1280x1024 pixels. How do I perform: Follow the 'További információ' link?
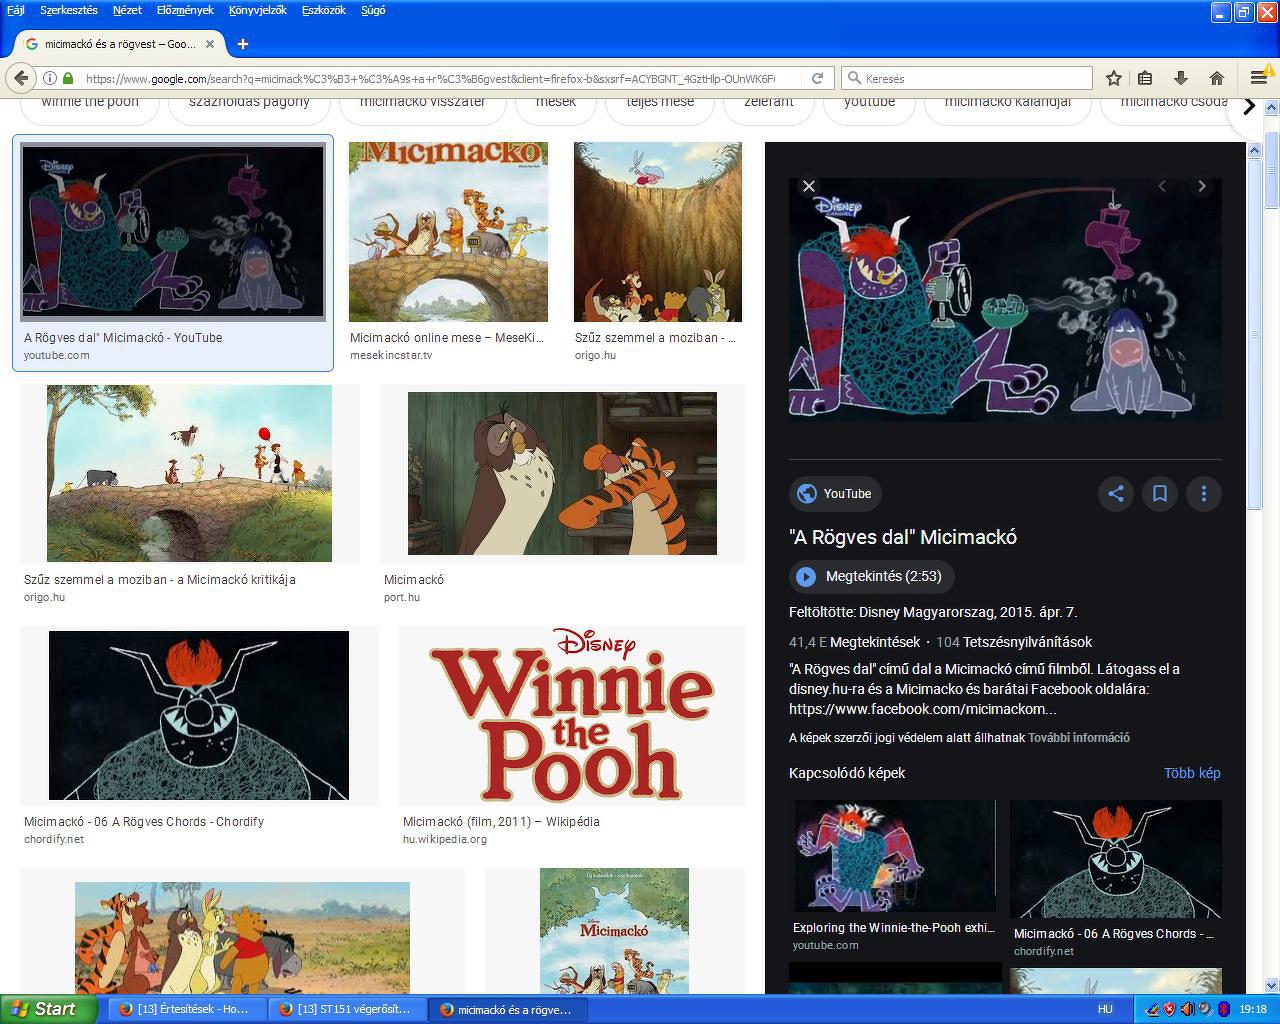point(1079,738)
